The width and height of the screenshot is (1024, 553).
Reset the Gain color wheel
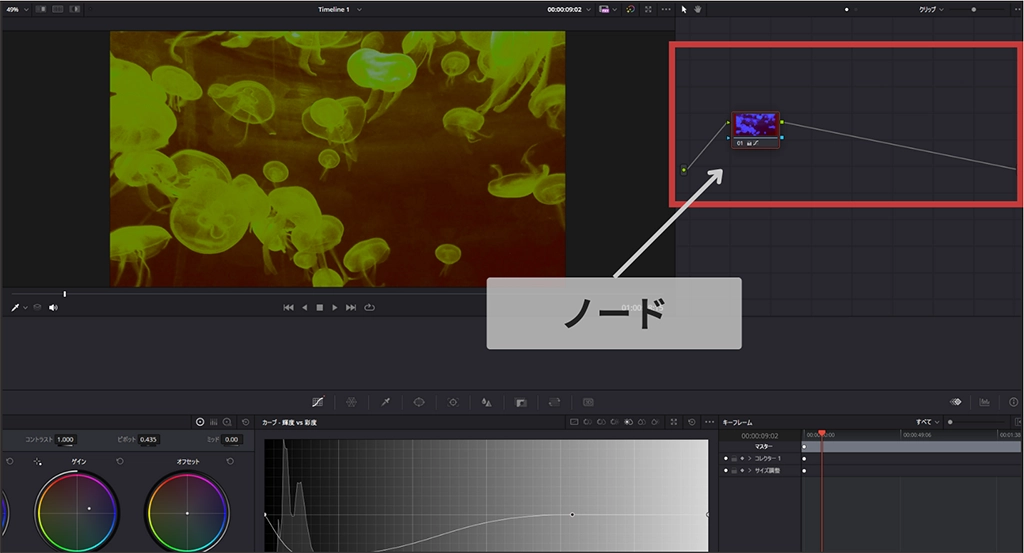(x=120, y=461)
